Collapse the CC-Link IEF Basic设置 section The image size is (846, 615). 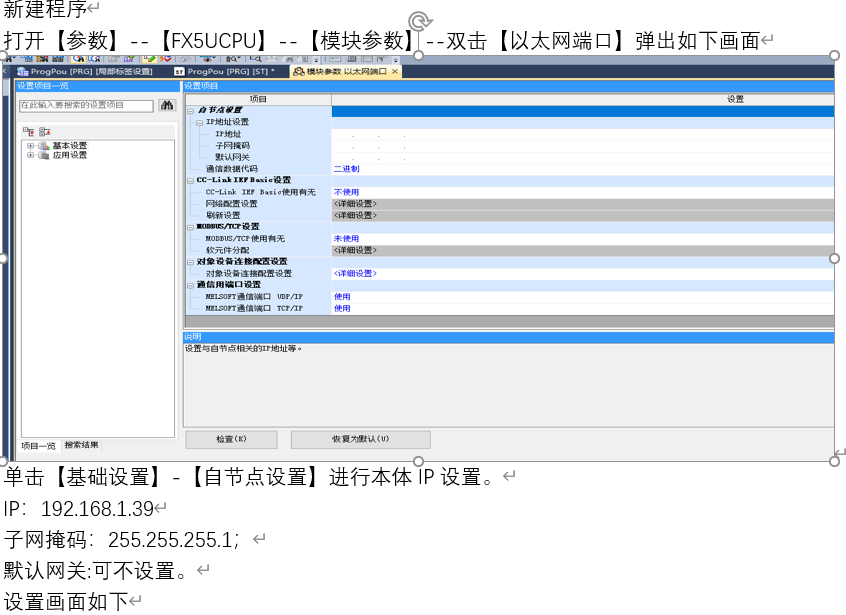[189, 180]
